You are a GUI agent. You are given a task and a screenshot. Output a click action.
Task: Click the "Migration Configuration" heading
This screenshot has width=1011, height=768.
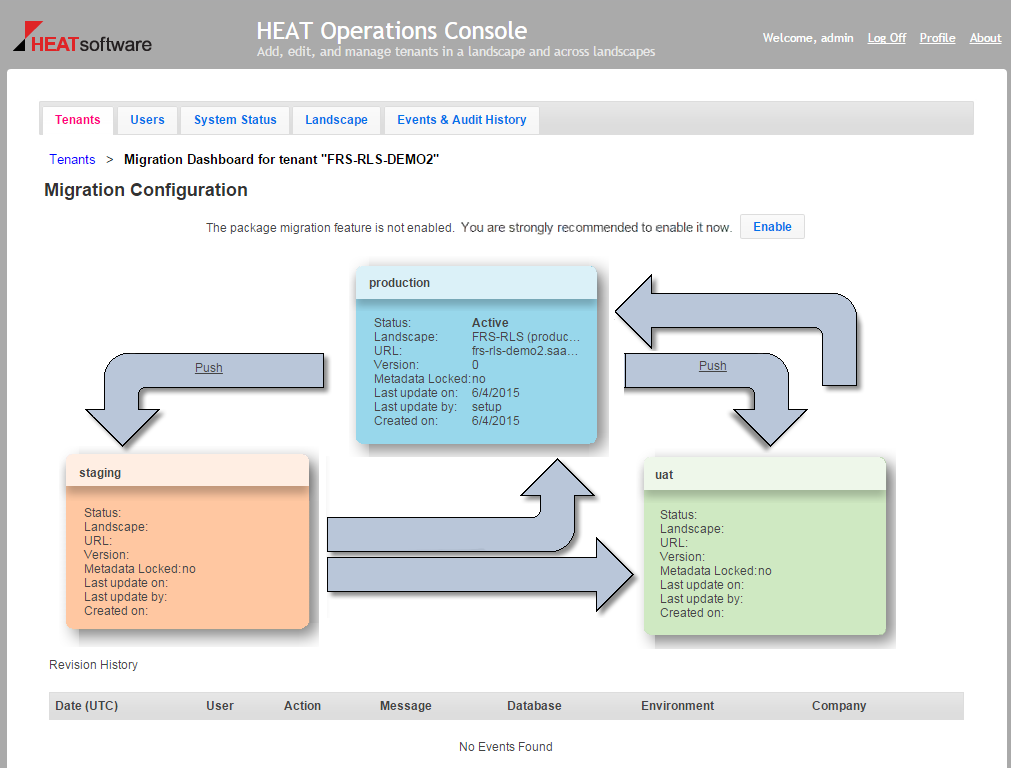click(146, 190)
